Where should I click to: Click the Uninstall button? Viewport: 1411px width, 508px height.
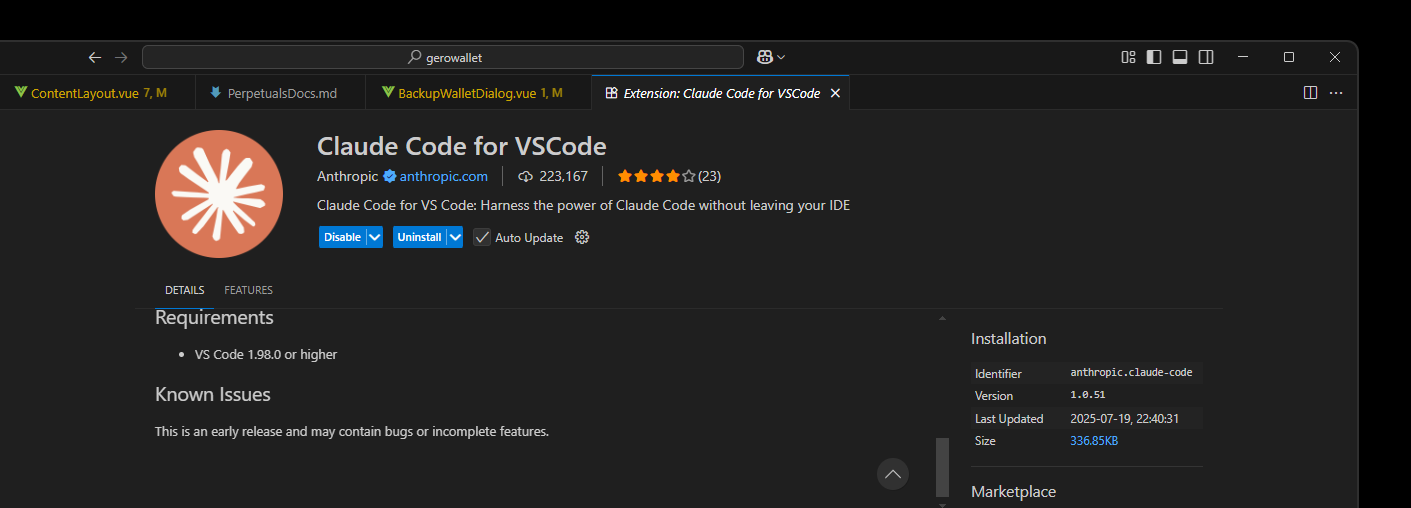tap(419, 237)
